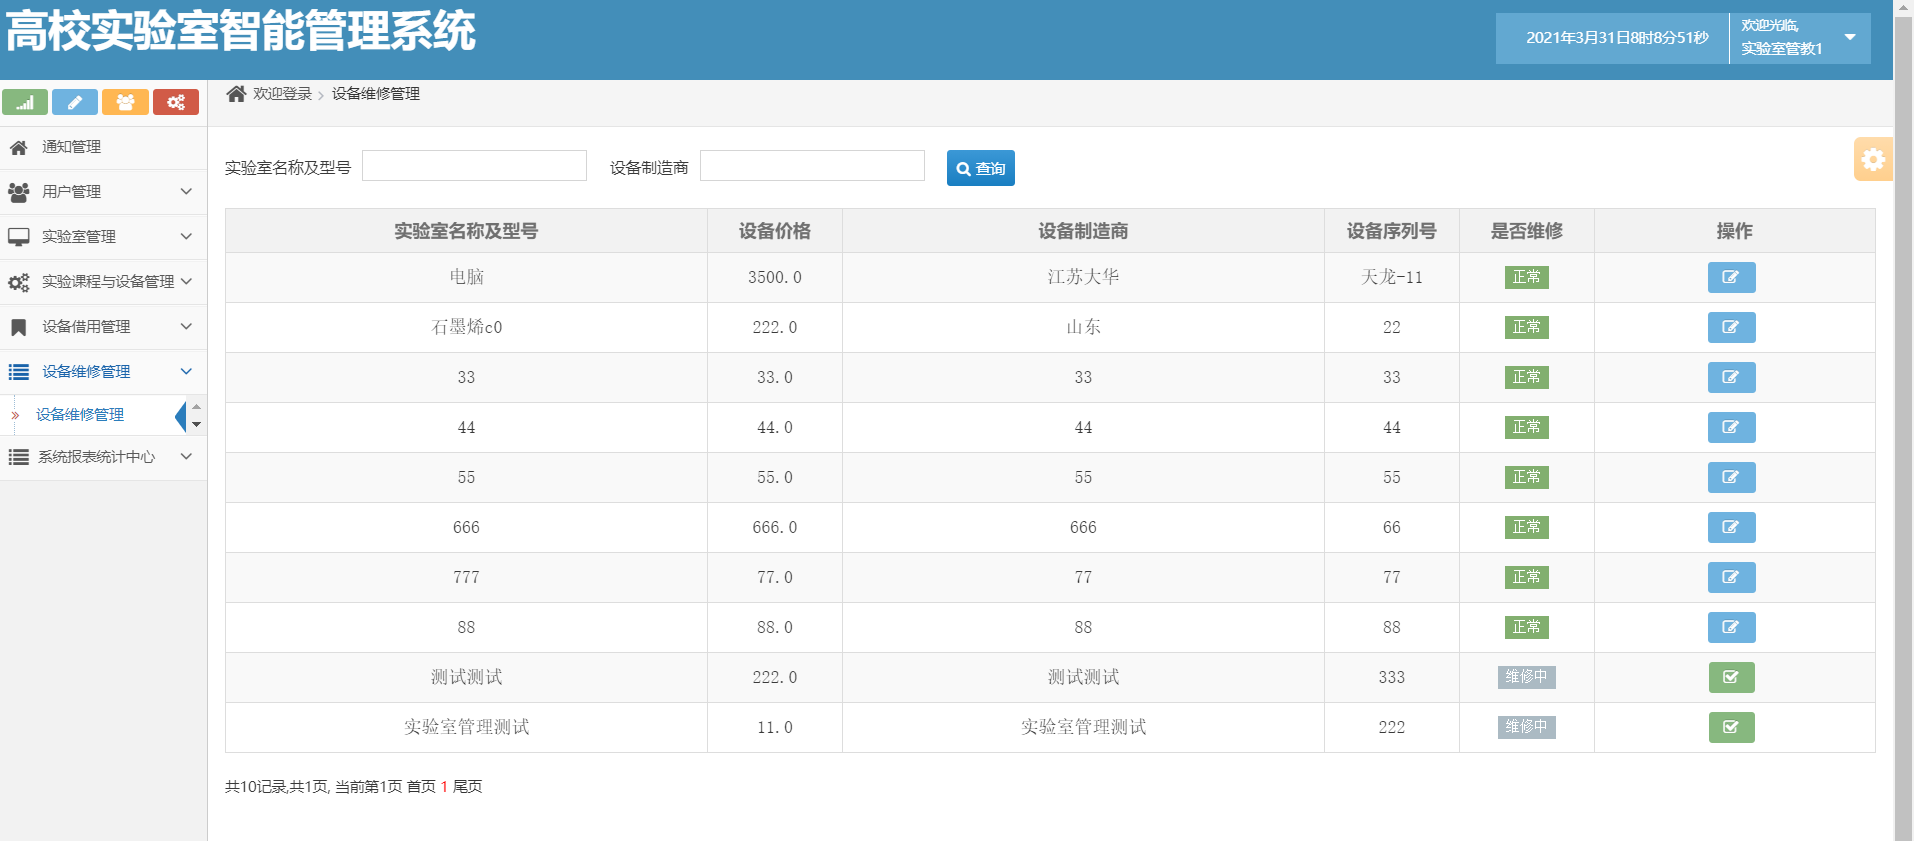This screenshot has height=841, width=1914.
Task: Select the 设备维修管理 submenu item
Action: (x=80, y=415)
